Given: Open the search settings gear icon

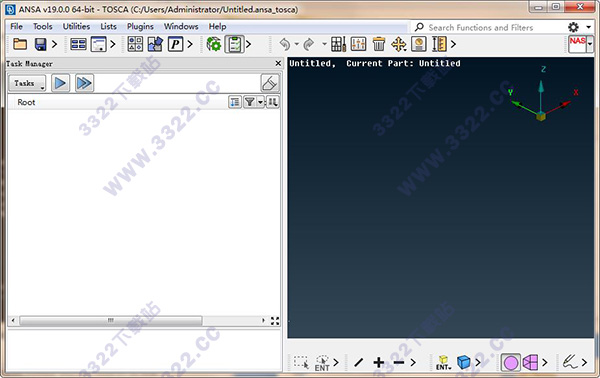Looking at the screenshot, I should click(573, 27).
